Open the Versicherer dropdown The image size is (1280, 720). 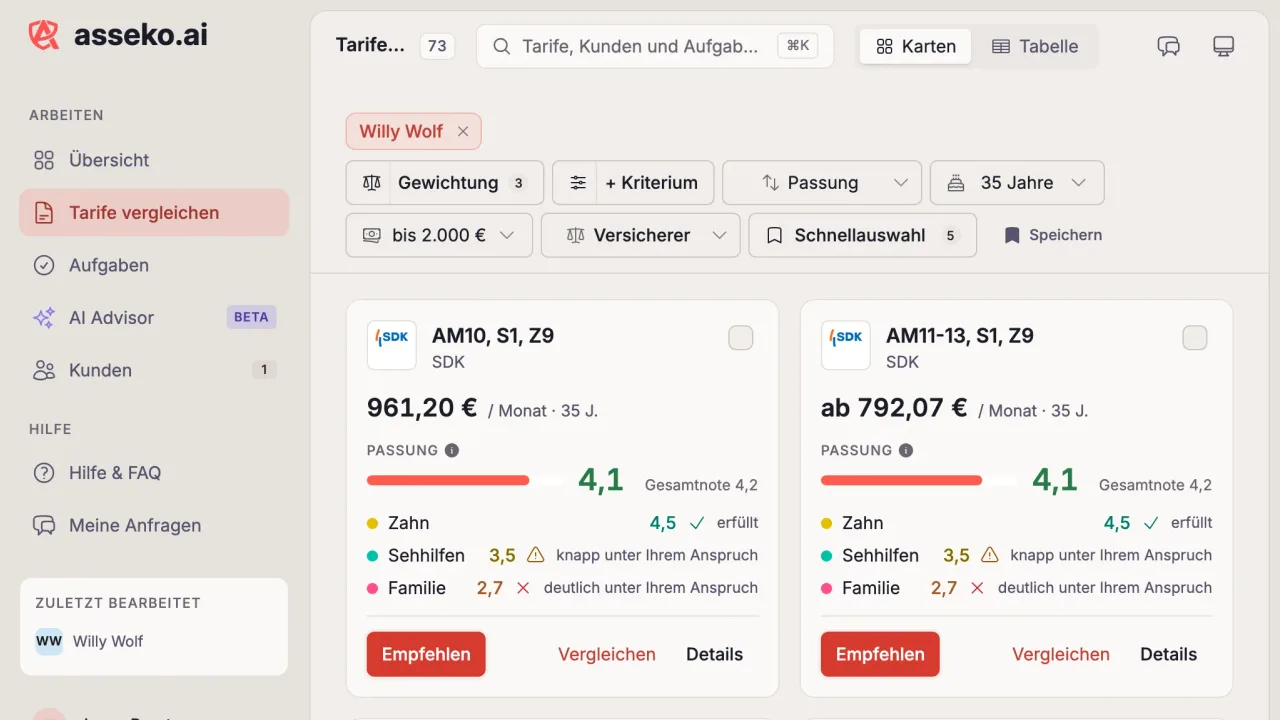point(641,235)
